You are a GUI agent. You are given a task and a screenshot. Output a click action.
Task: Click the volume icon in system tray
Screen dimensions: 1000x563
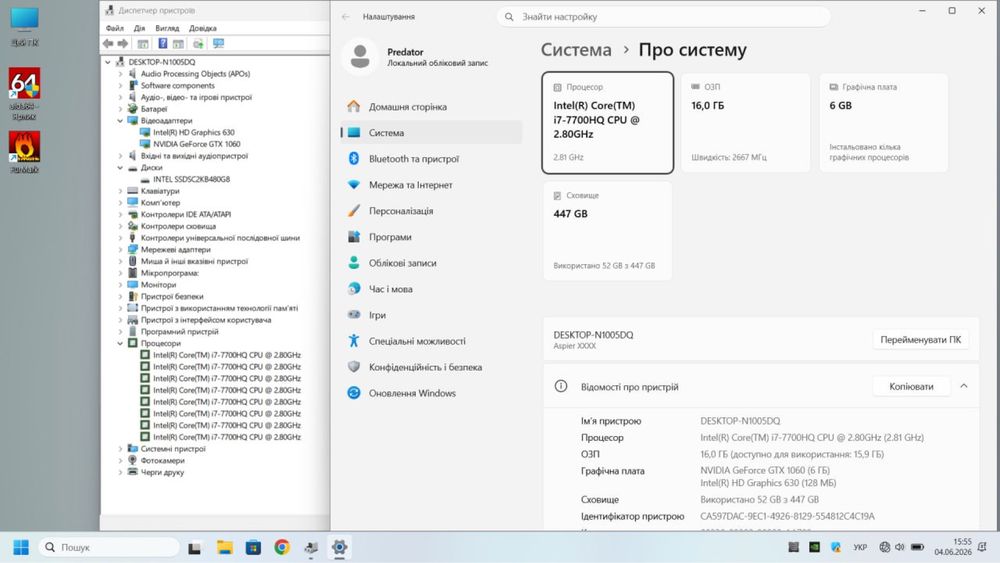pyautogui.click(x=900, y=547)
